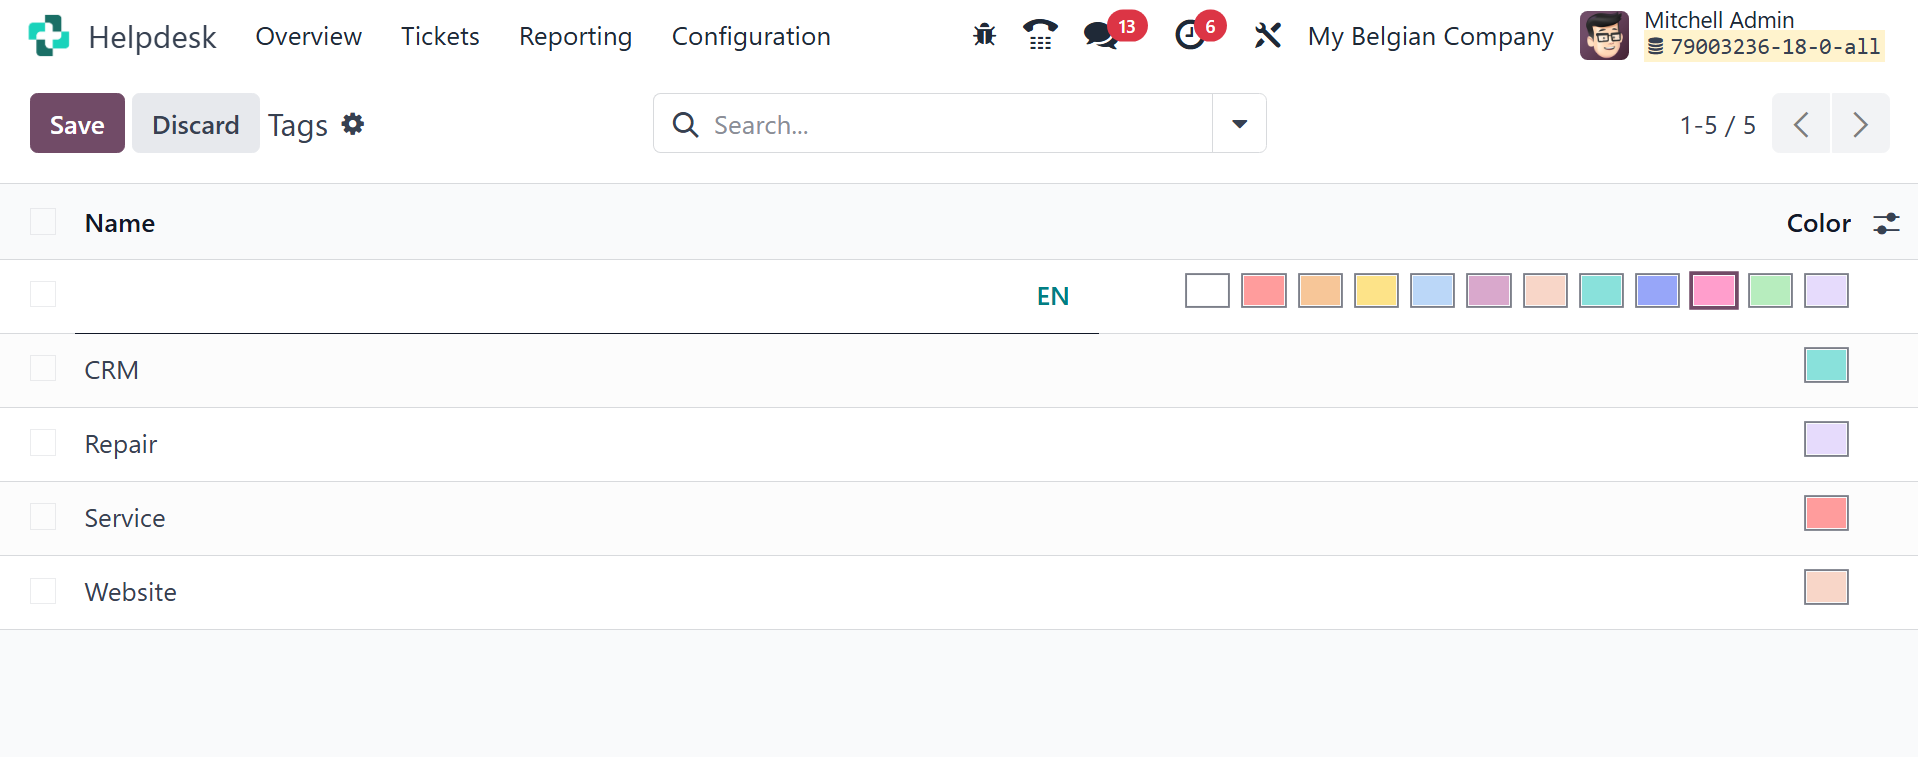Pick the yellow color swatch
The image size is (1918, 757).
1376,291
